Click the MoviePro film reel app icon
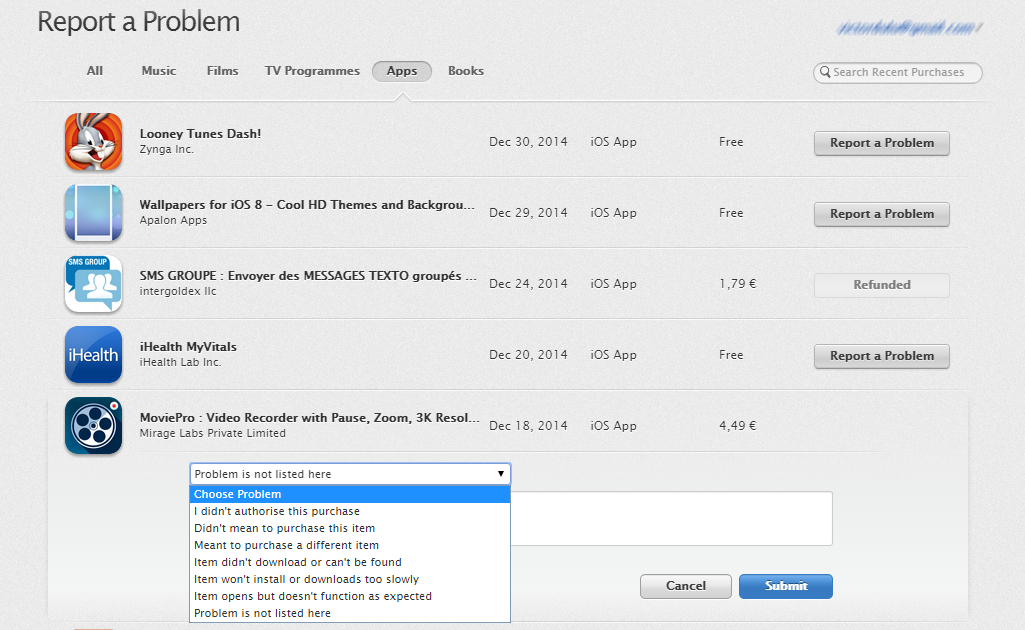Viewport: 1025px width, 630px height. [93, 425]
